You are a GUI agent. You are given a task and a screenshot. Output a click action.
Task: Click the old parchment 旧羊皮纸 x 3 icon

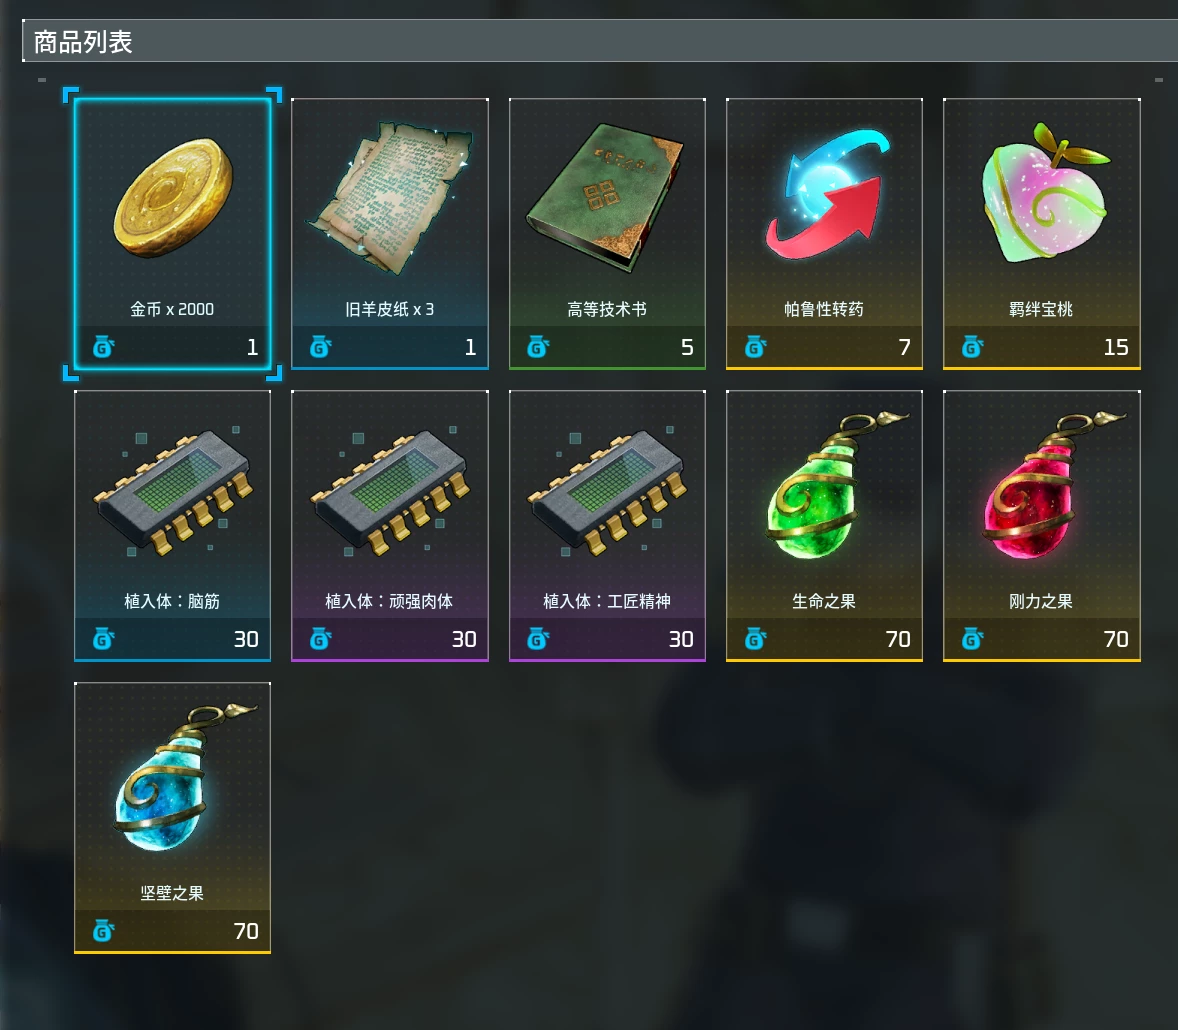(x=390, y=198)
